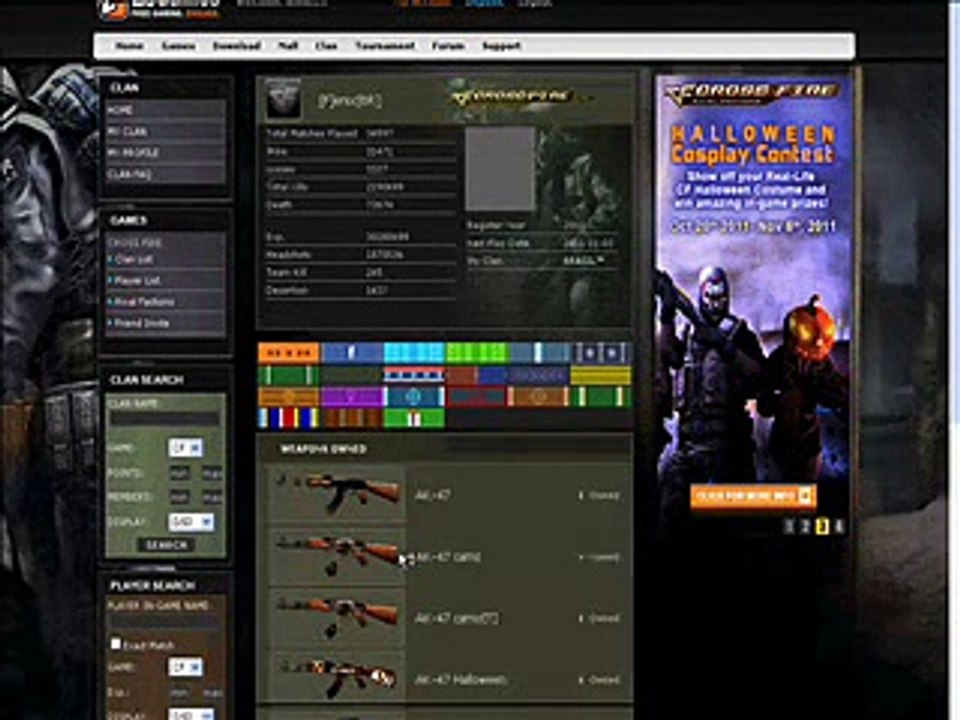This screenshot has width=960, height=720.
Task: Open the Display dropdown in Clan Search
Action: [191, 522]
